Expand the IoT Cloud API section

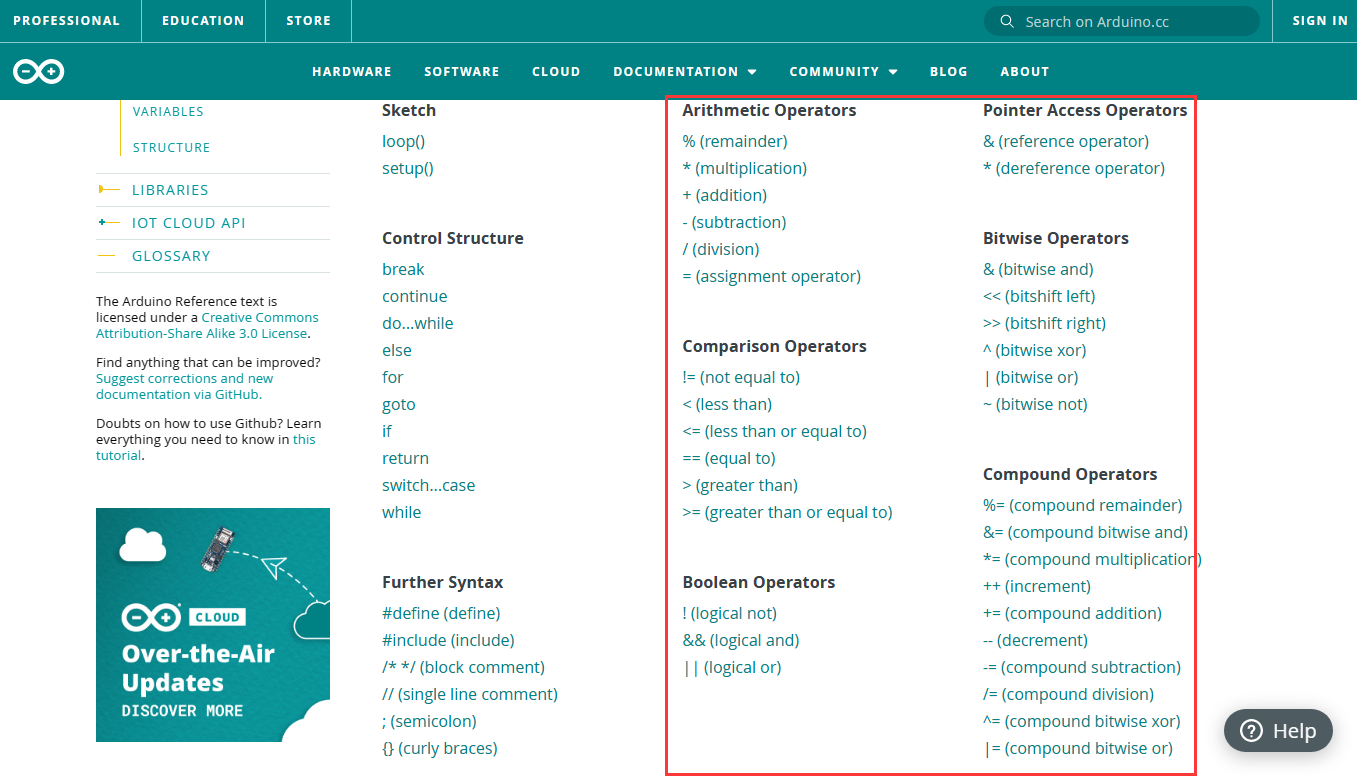pos(188,223)
